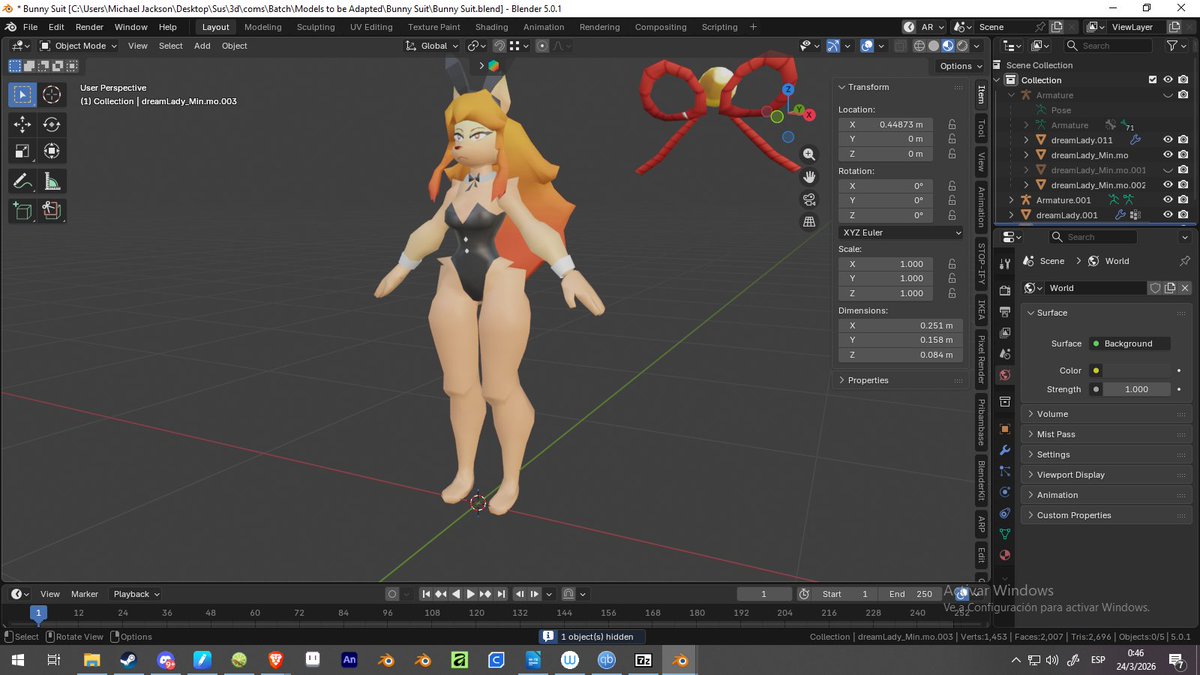
Task: Click the viewport zoom magnifier icon
Action: (809, 154)
